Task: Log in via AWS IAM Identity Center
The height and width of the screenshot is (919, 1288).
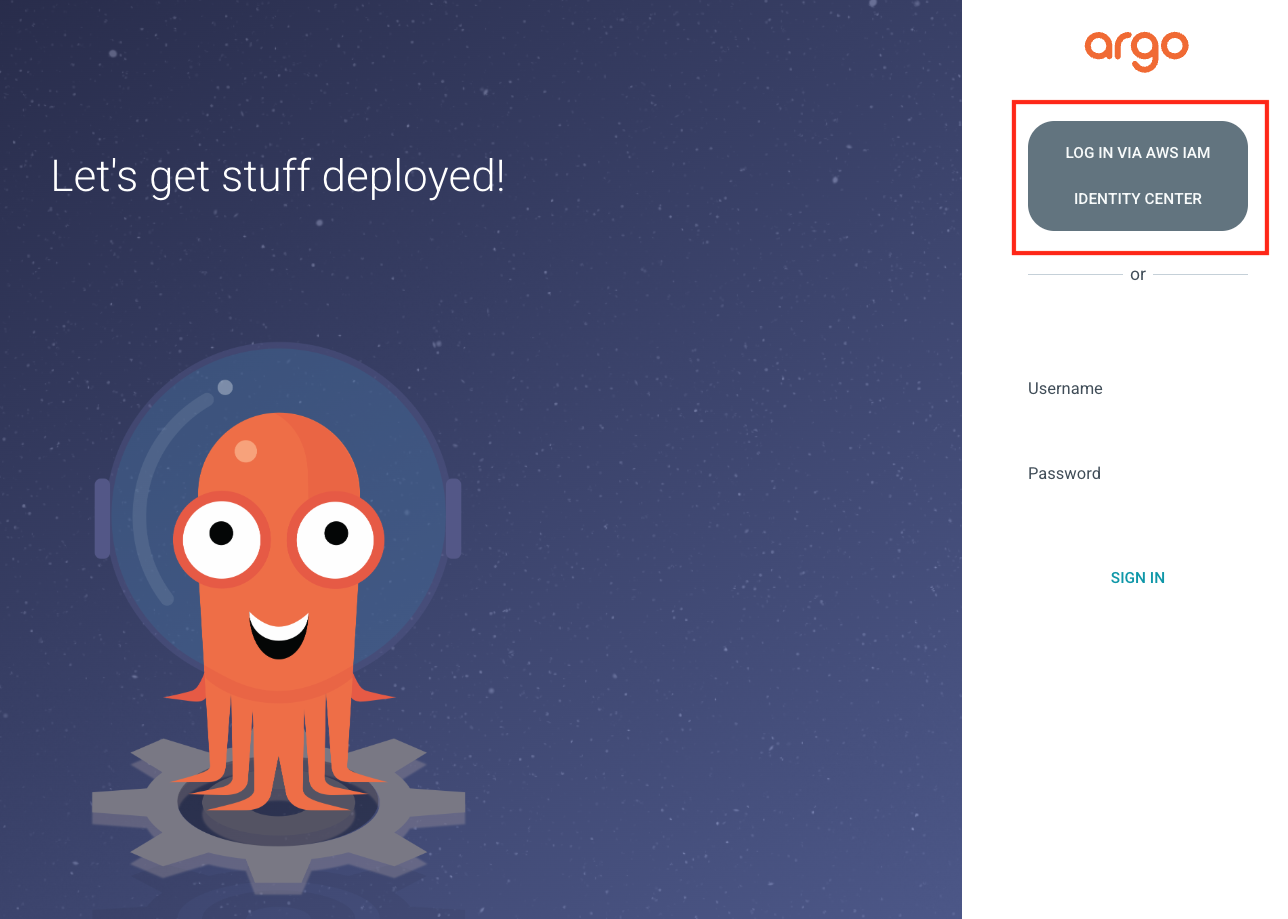Action: (x=1137, y=176)
